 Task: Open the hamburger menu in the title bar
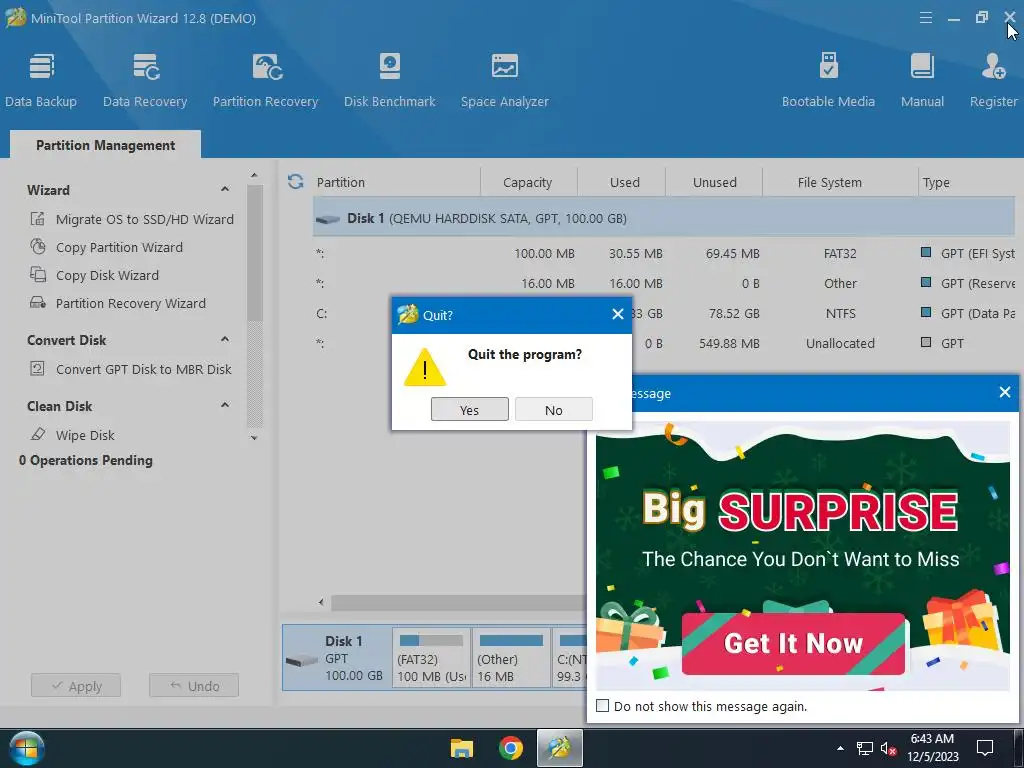pyautogui.click(x=925, y=18)
